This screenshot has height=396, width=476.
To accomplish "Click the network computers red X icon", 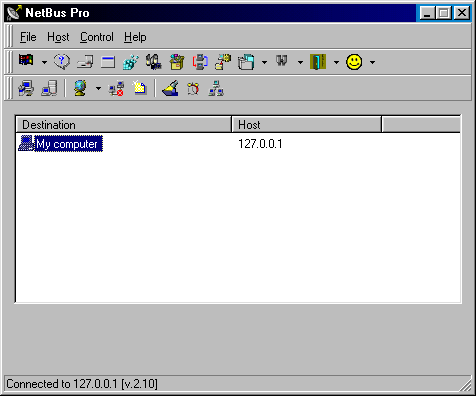I will 116,88.
